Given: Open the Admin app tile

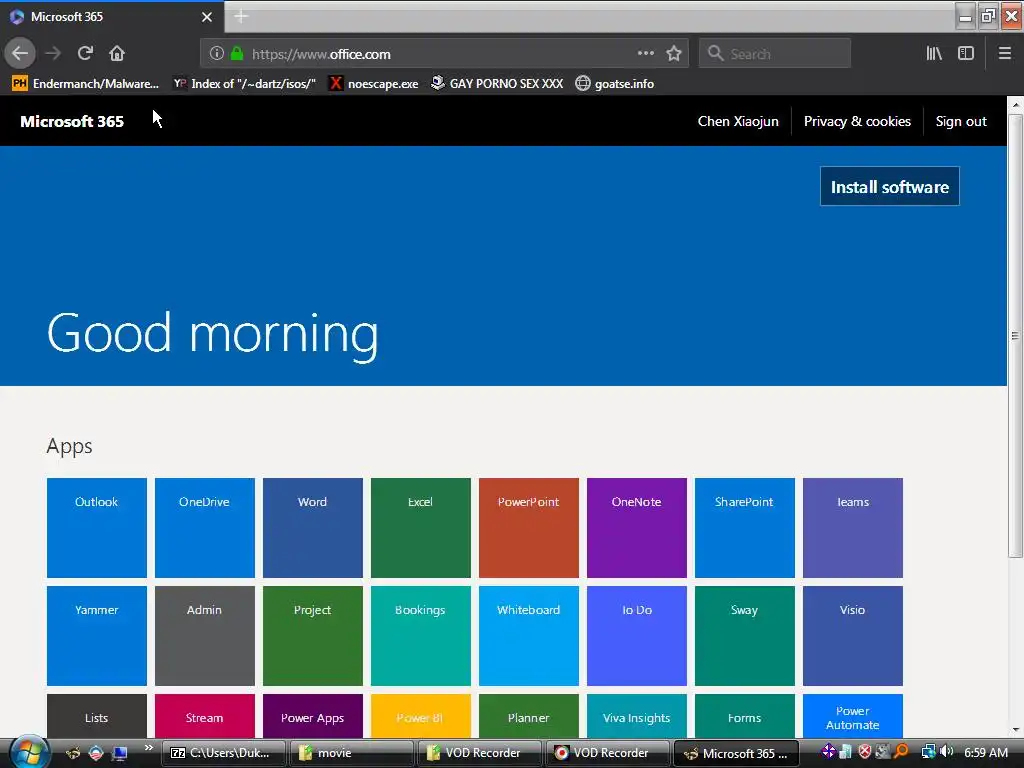Looking at the screenshot, I should (204, 635).
